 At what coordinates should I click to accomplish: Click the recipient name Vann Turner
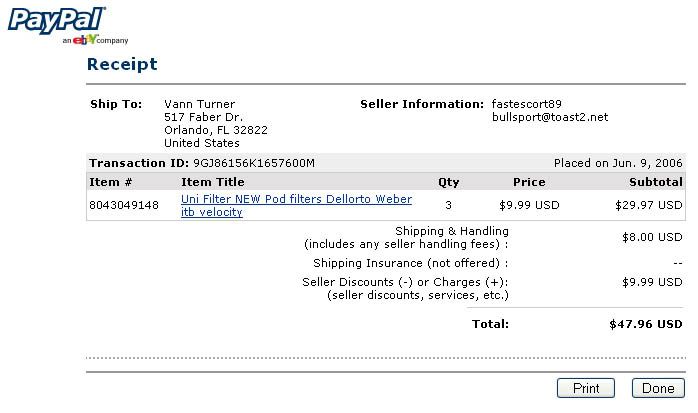[199, 104]
